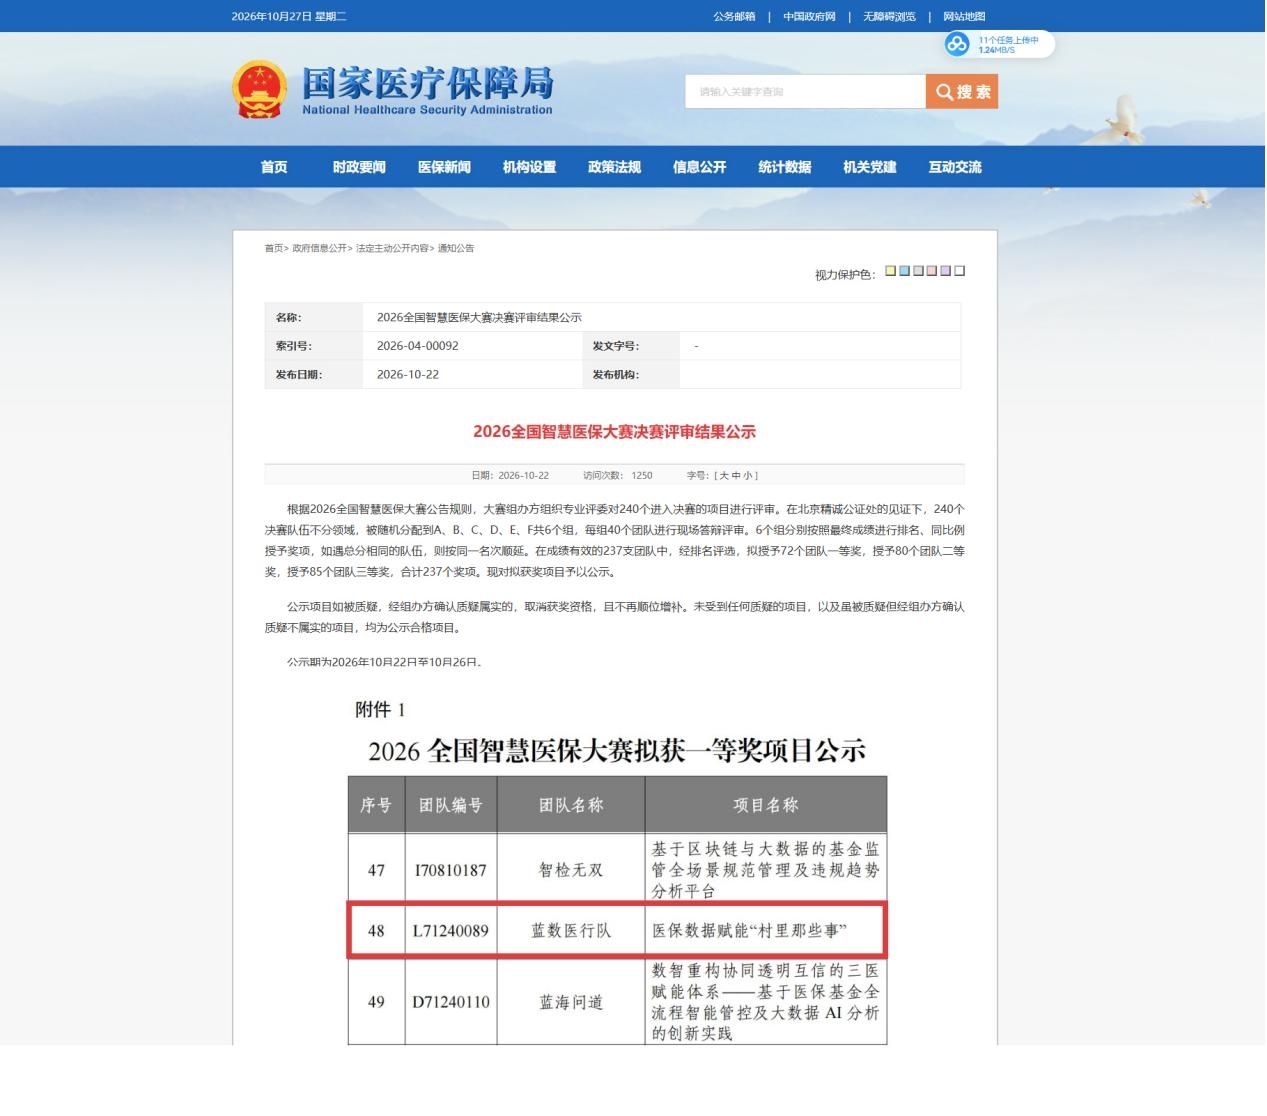Set font size to 小
This screenshot has height=1116, width=1267.
click(748, 476)
